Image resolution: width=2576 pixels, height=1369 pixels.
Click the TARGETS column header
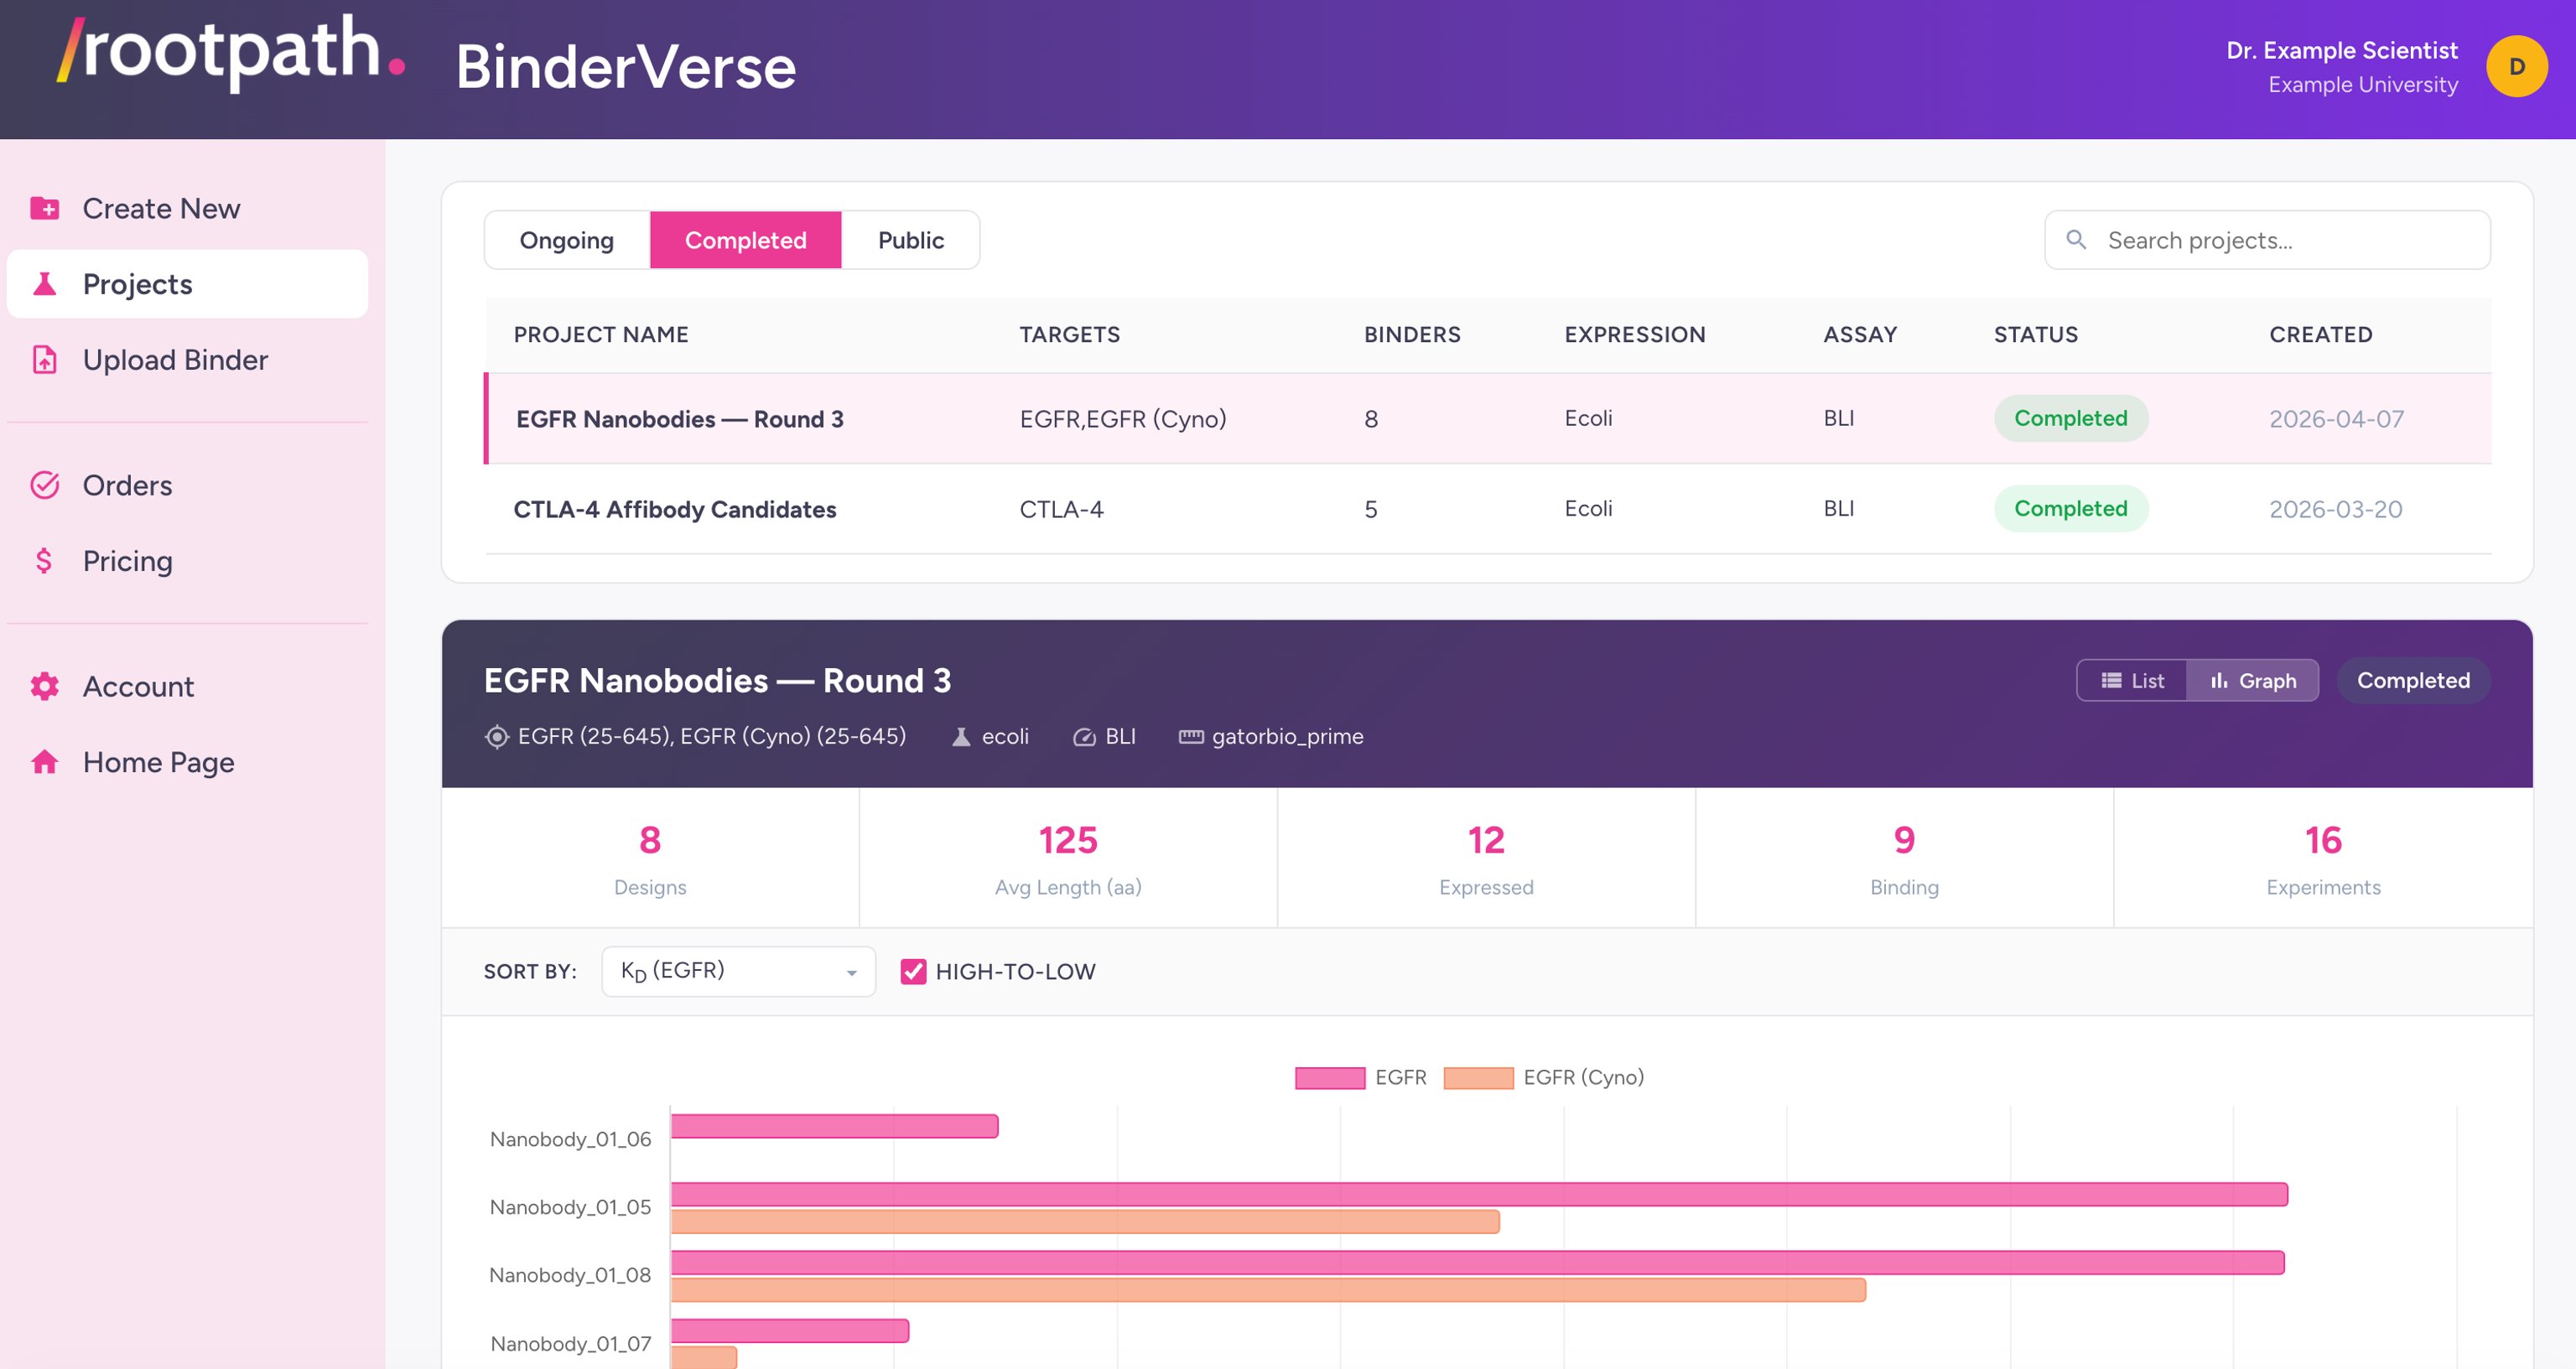1069,335
